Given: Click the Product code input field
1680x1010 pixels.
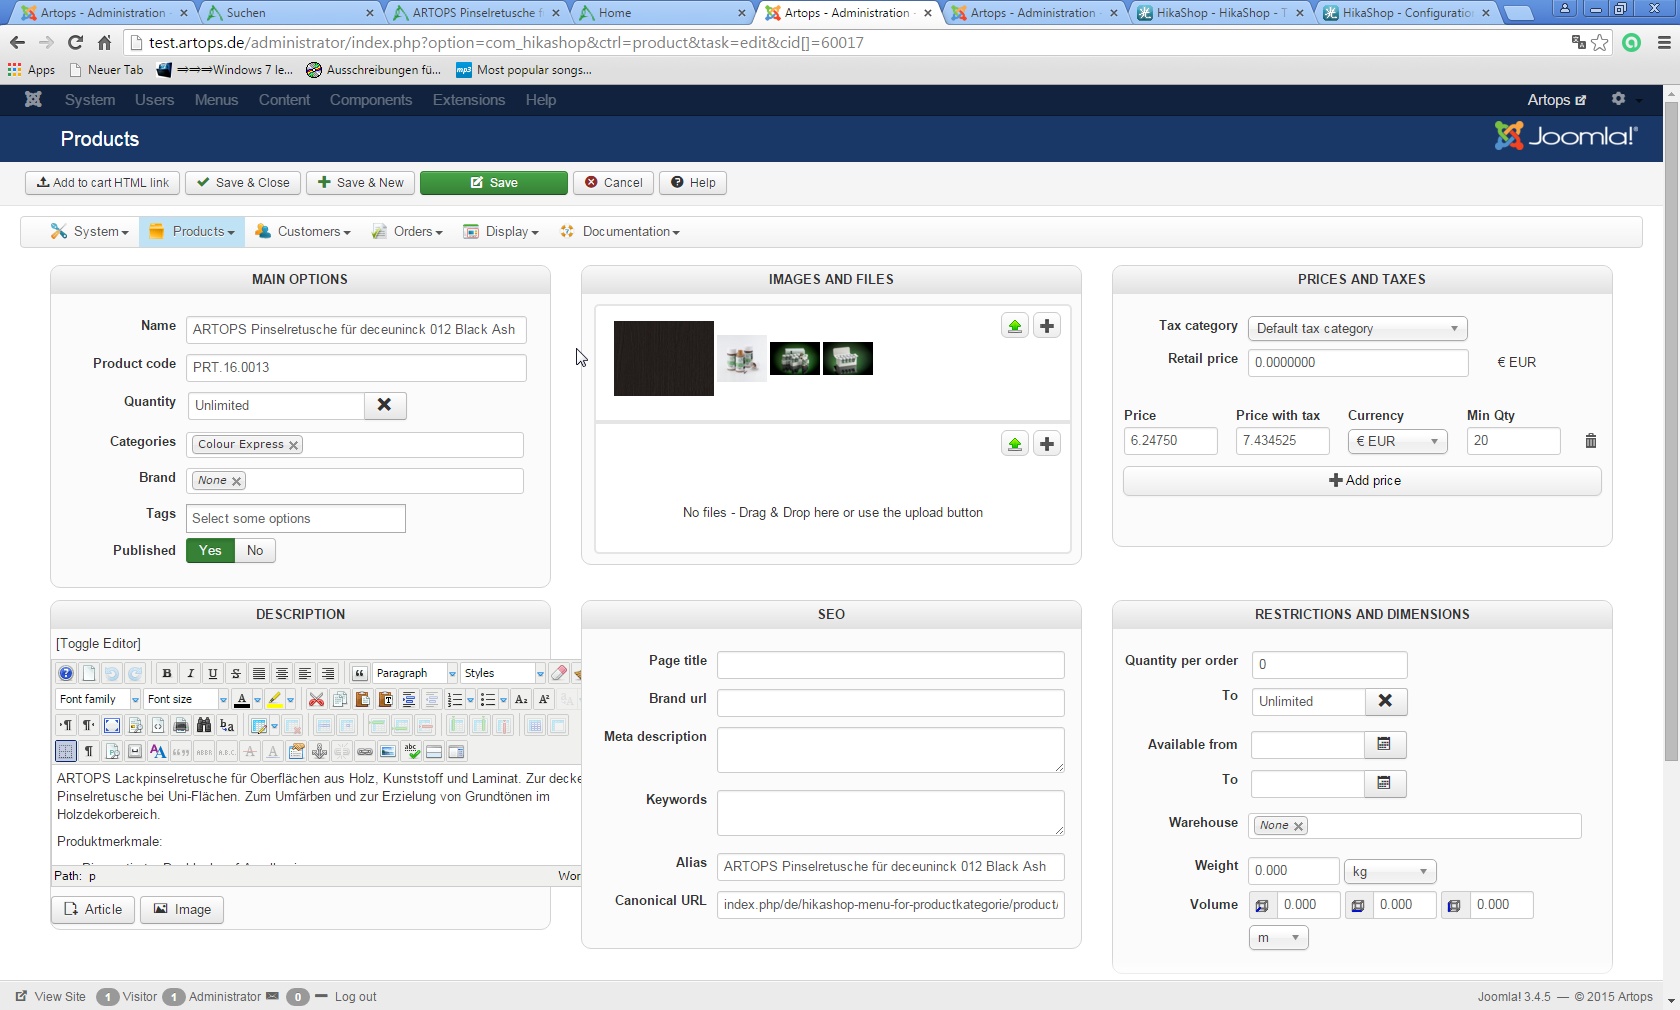Looking at the screenshot, I should click(x=356, y=367).
